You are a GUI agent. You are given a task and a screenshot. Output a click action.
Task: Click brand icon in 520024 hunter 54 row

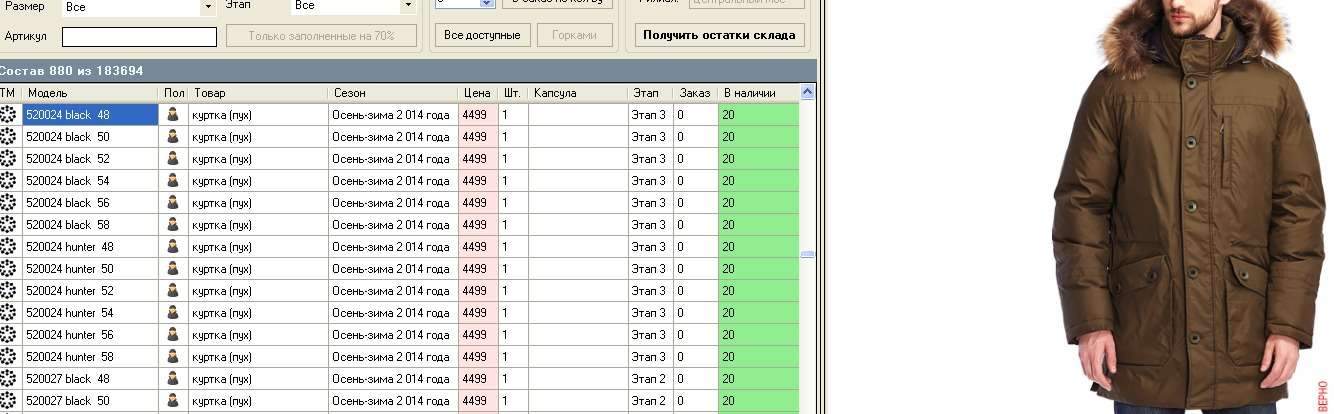coord(8,313)
